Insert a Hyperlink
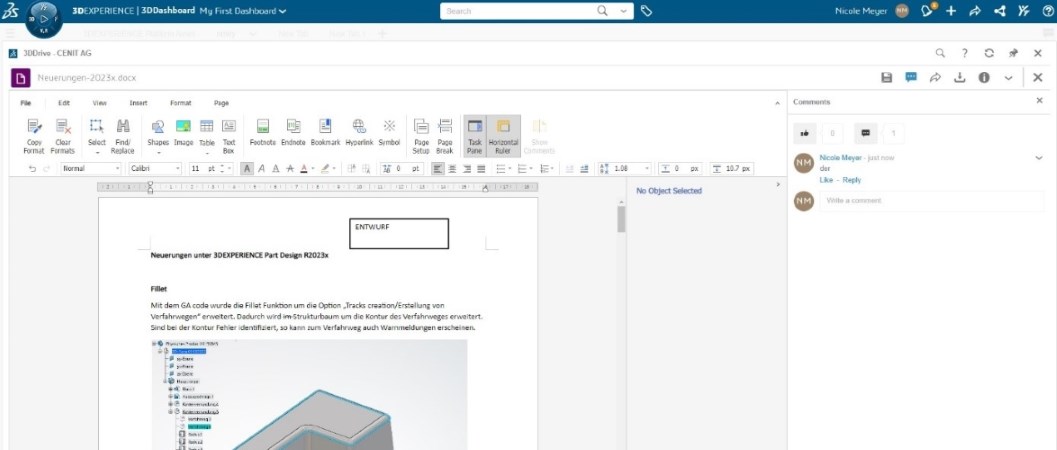 pos(359,133)
